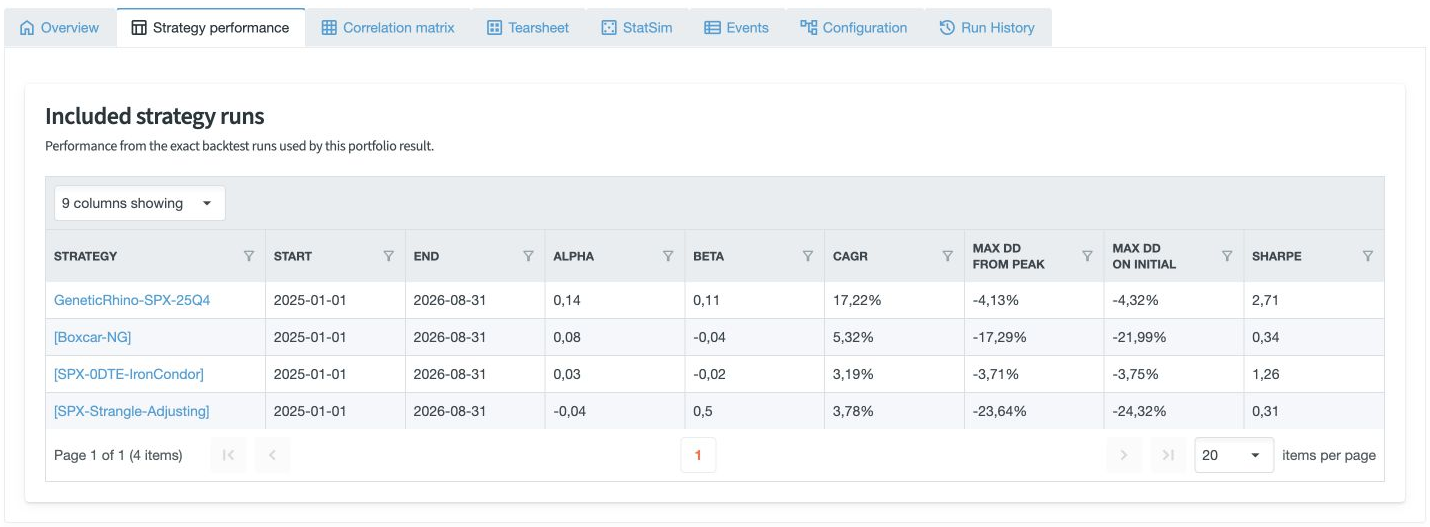1430x527 pixels.
Task: Sort by the BETA column header
Action: click(709, 256)
